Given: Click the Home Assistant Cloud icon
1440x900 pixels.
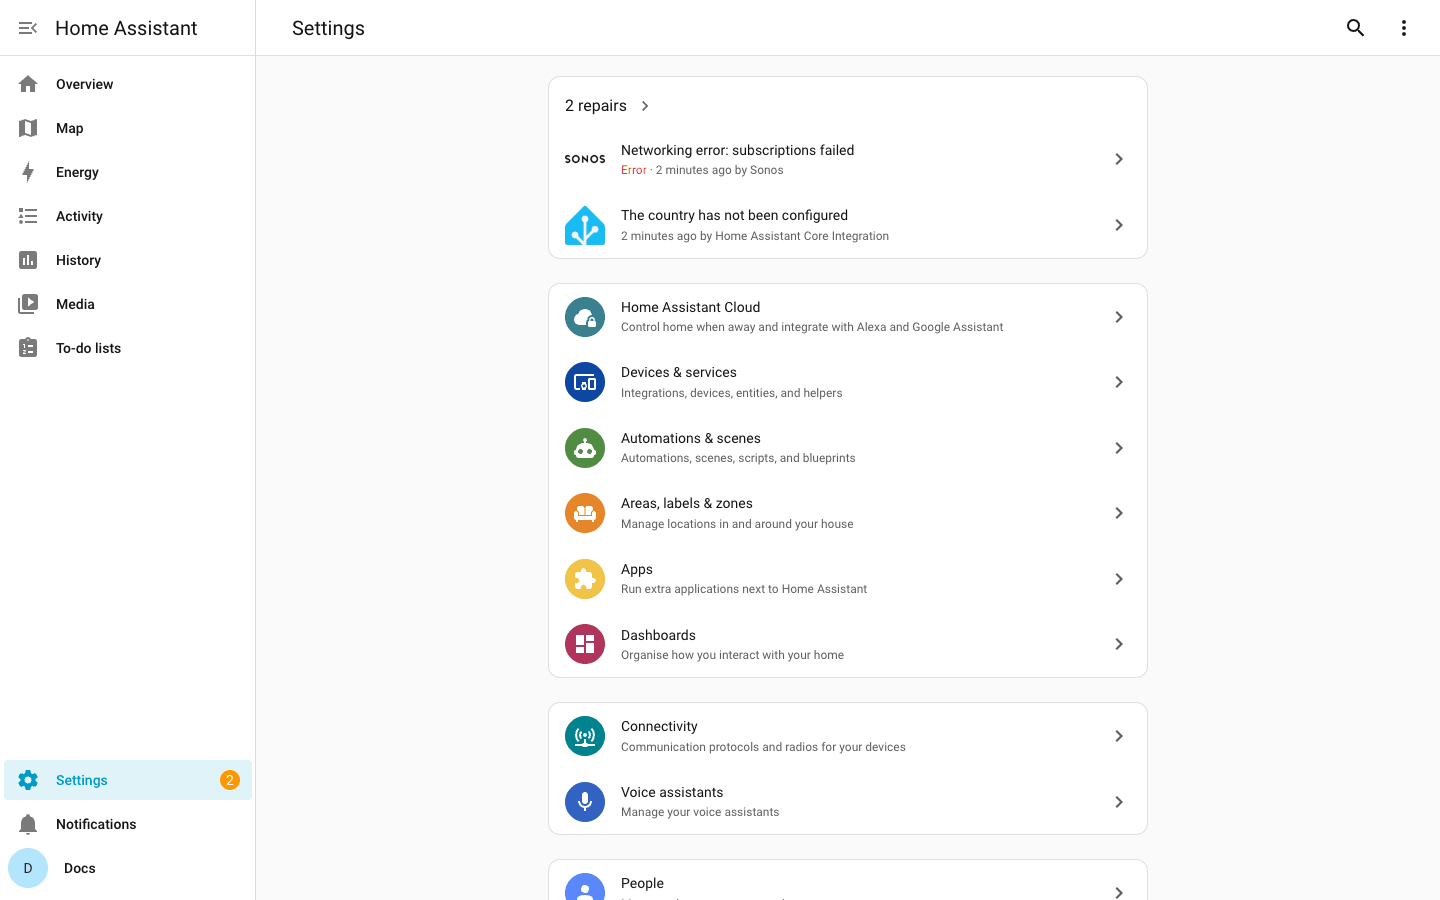Looking at the screenshot, I should pos(585,317).
